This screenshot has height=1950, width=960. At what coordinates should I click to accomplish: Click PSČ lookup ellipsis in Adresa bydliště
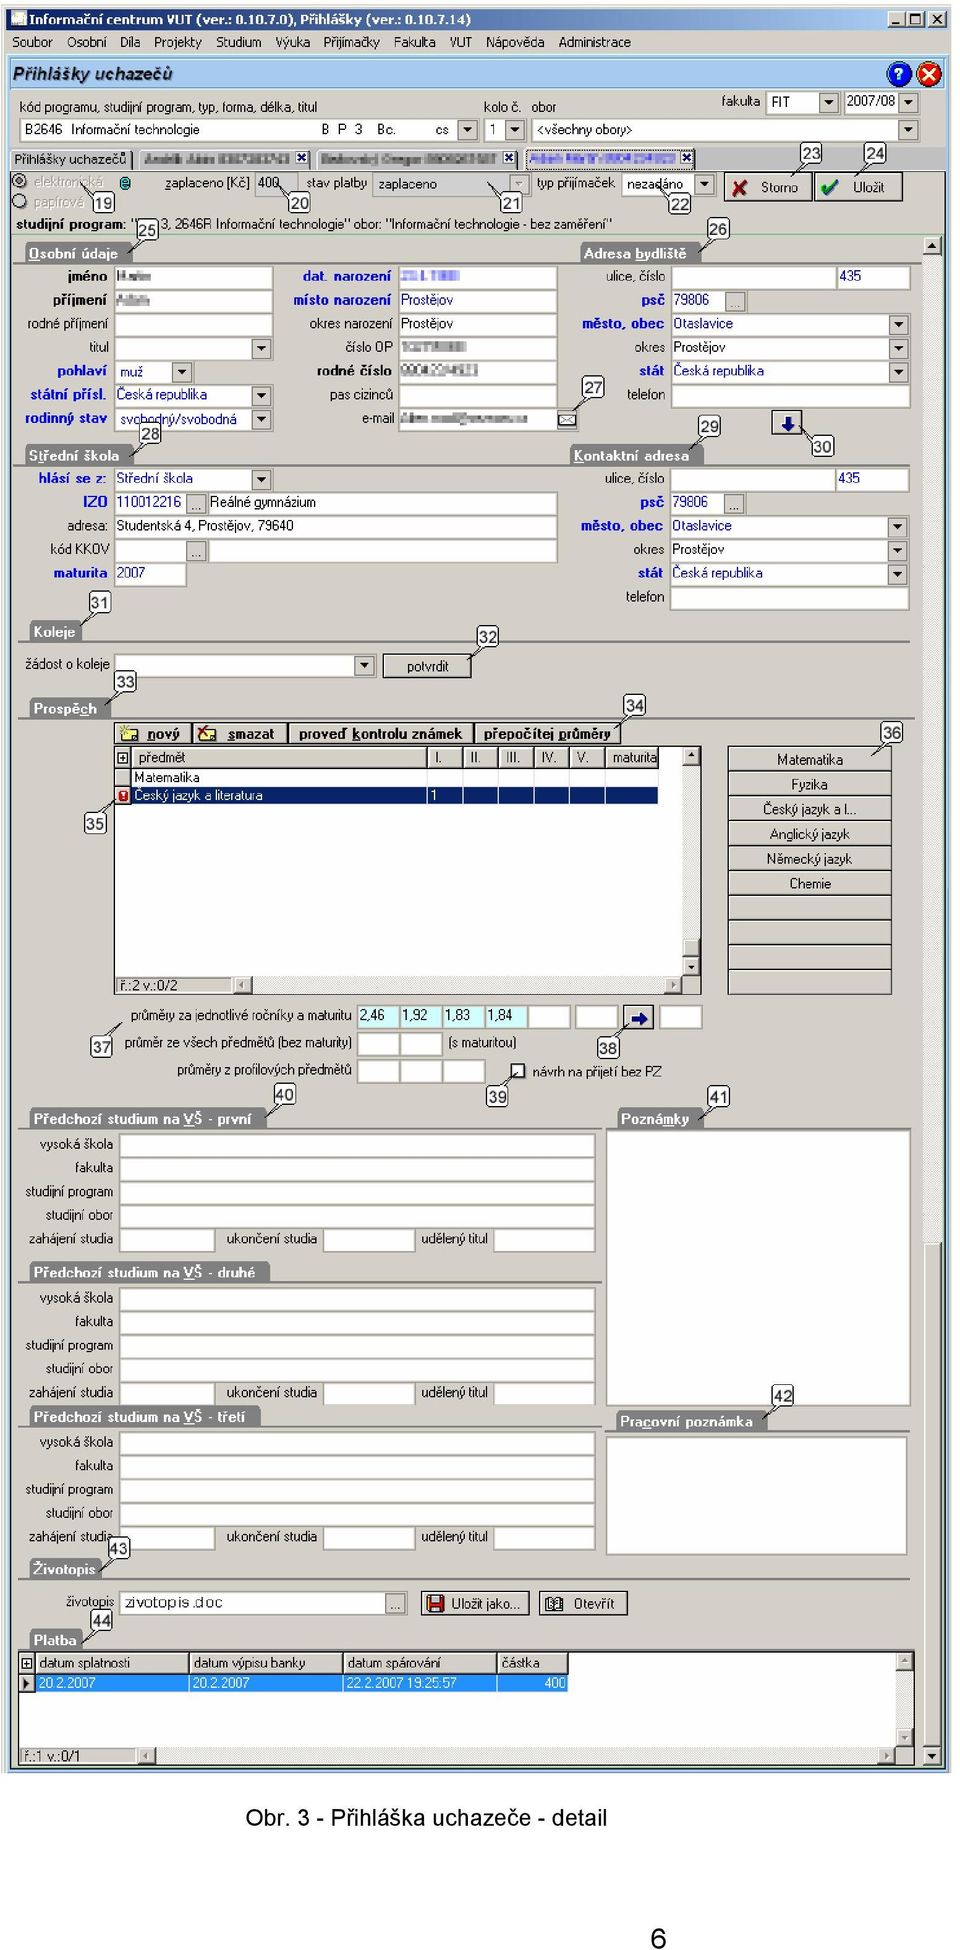[x=735, y=301]
